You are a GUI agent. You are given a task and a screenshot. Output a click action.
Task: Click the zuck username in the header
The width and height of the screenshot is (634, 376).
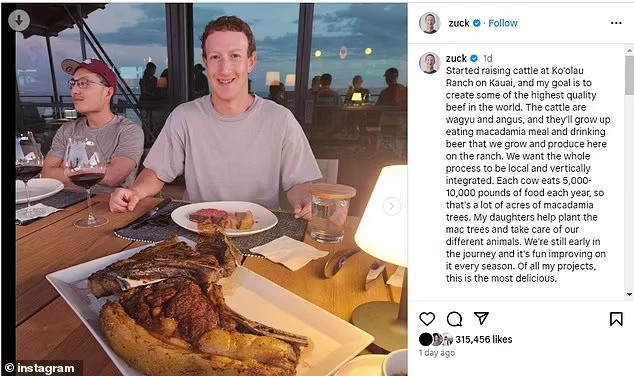click(459, 23)
